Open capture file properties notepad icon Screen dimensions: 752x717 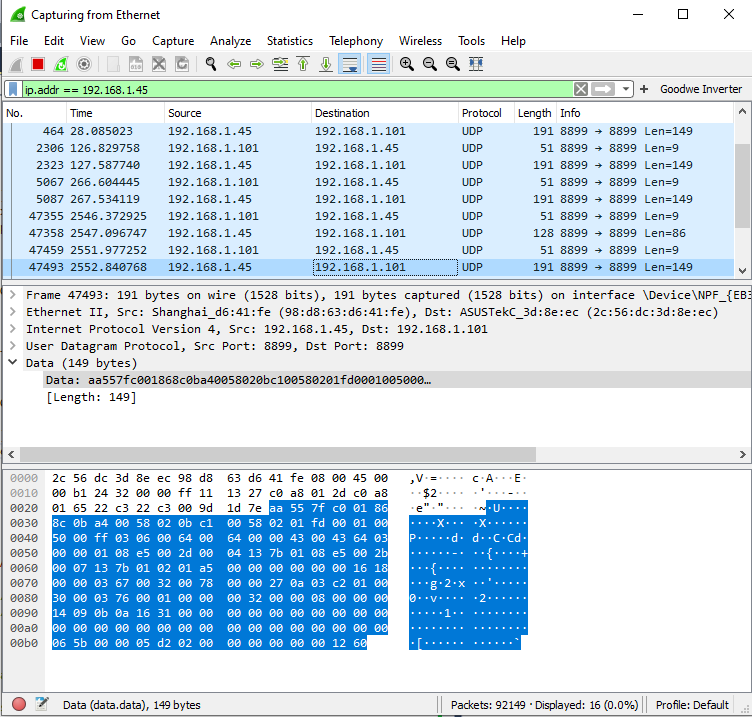42,704
